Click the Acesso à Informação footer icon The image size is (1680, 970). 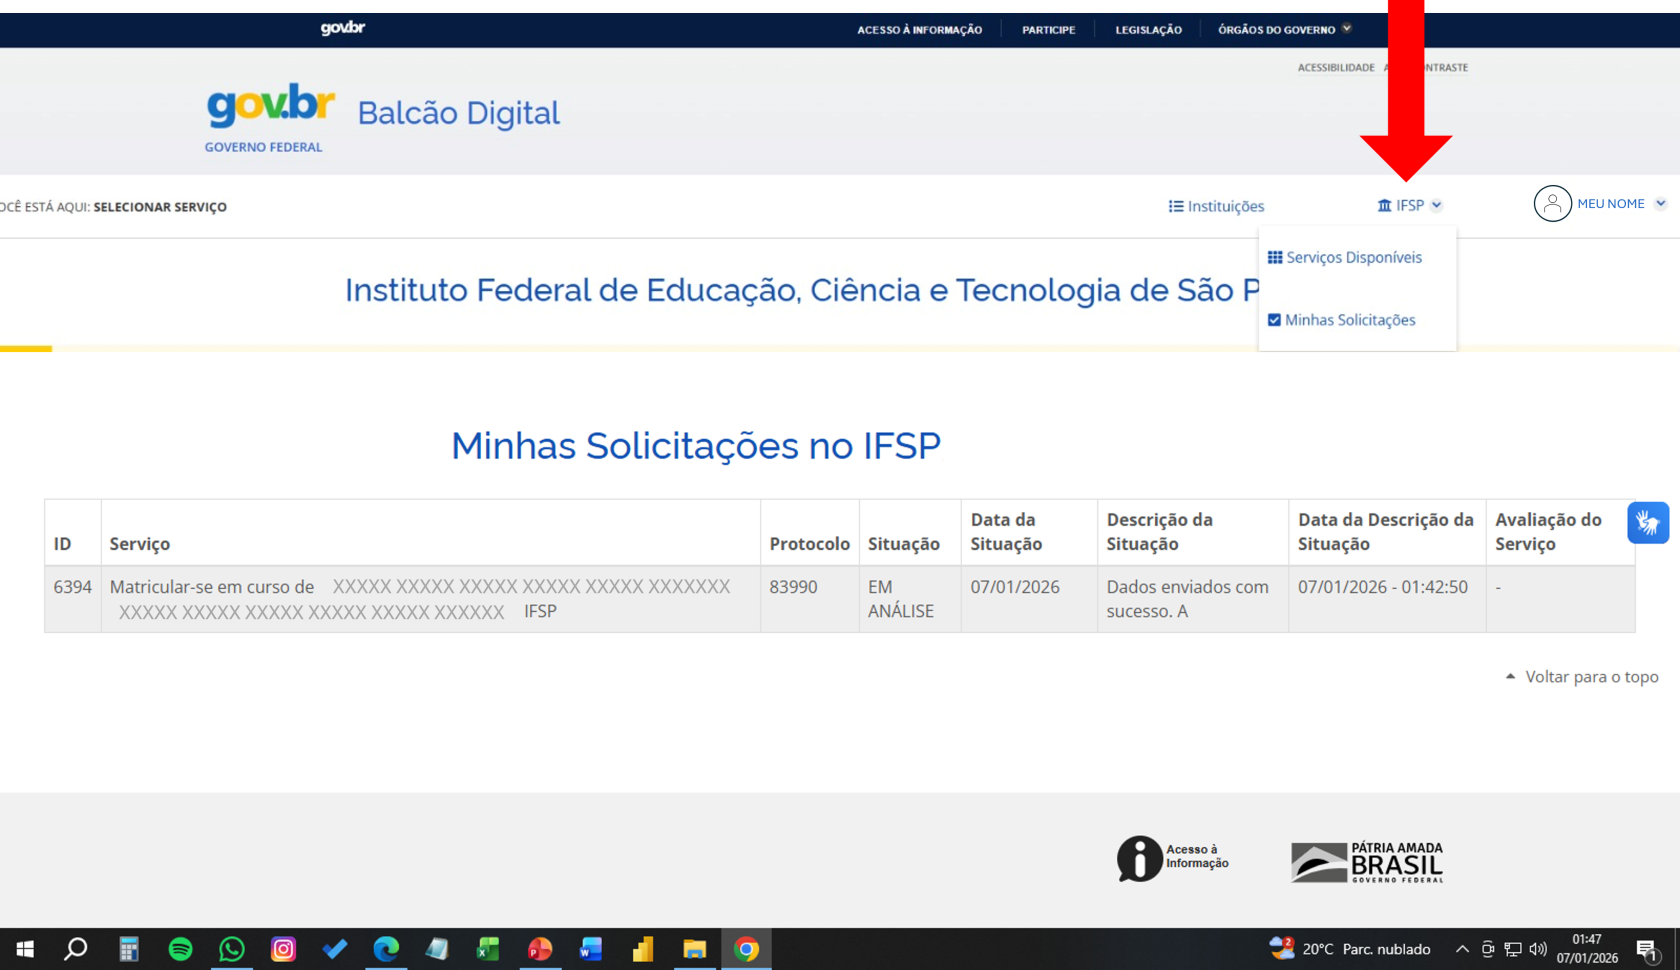click(x=1138, y=858)
